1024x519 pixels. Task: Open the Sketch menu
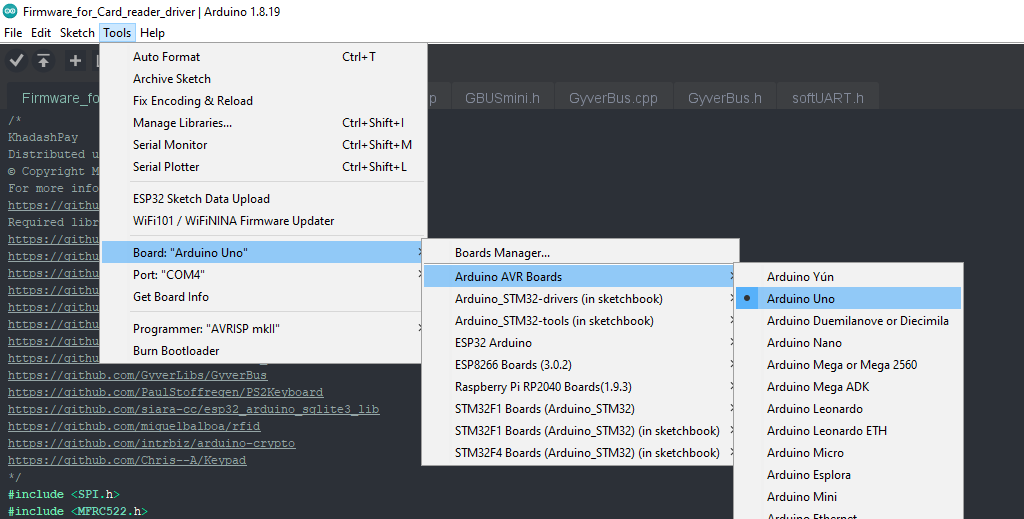pyautogui.click(x=77, y=33)
